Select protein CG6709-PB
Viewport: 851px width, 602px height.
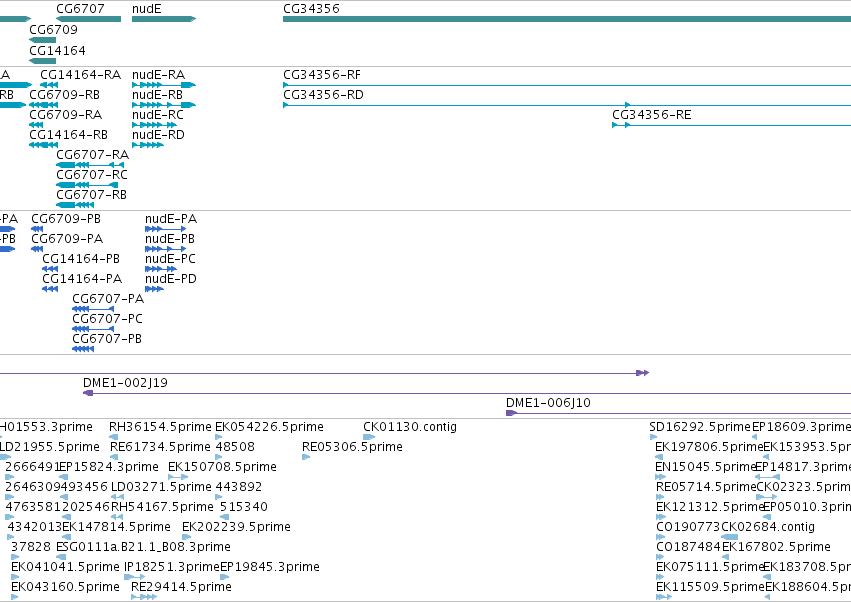(x=37, y=229)
